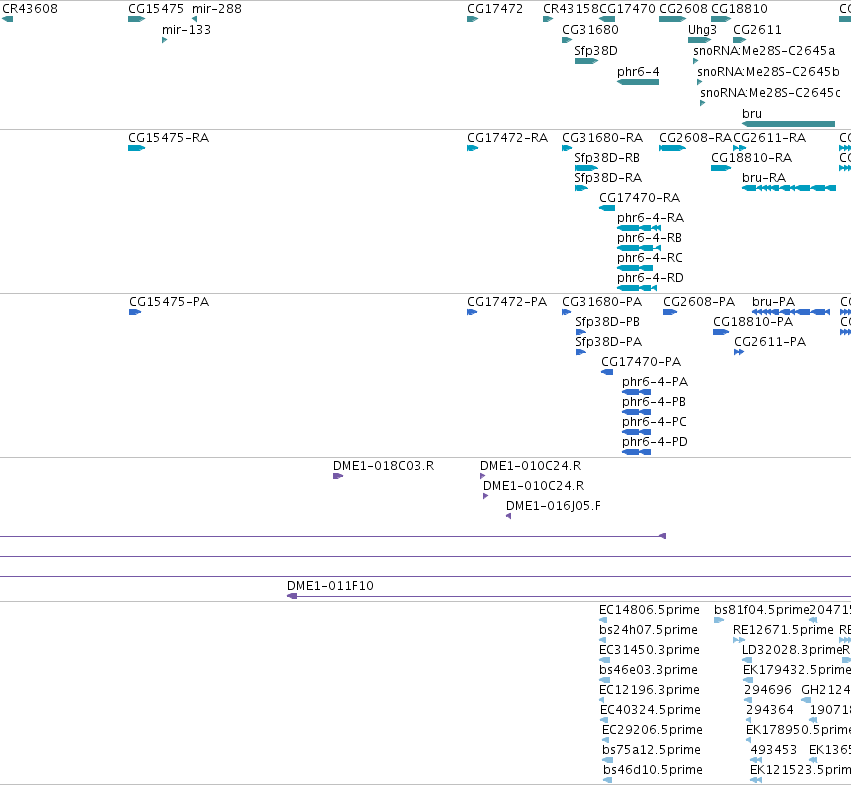Click the CG18810-RA transcript label
851x785 pixels.
751,158
